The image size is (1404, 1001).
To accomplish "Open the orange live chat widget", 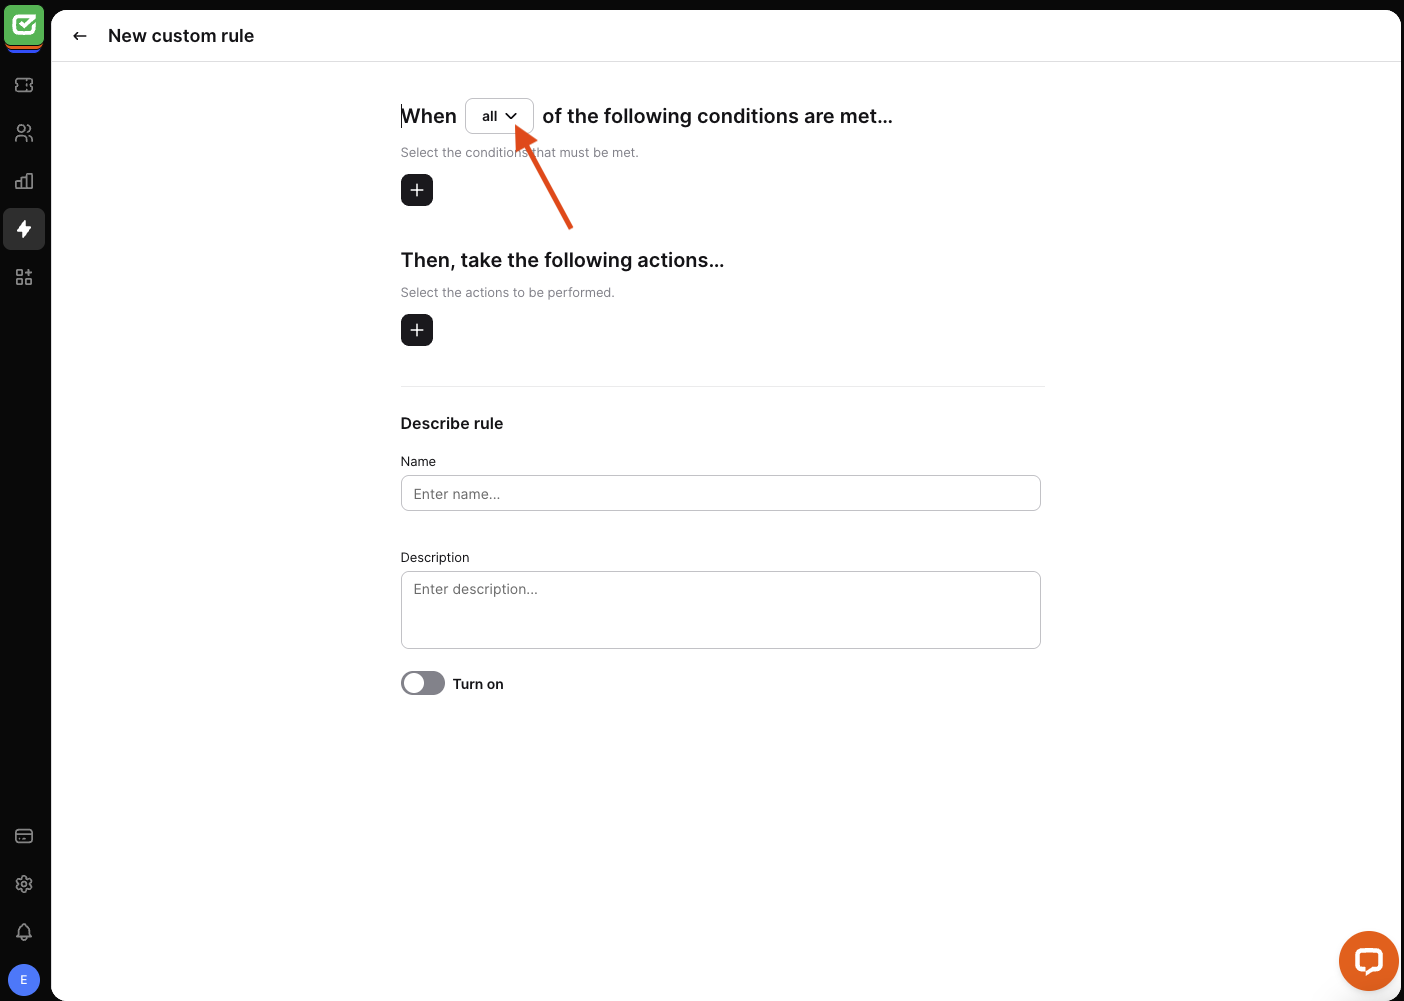I will click(1368, 961).
